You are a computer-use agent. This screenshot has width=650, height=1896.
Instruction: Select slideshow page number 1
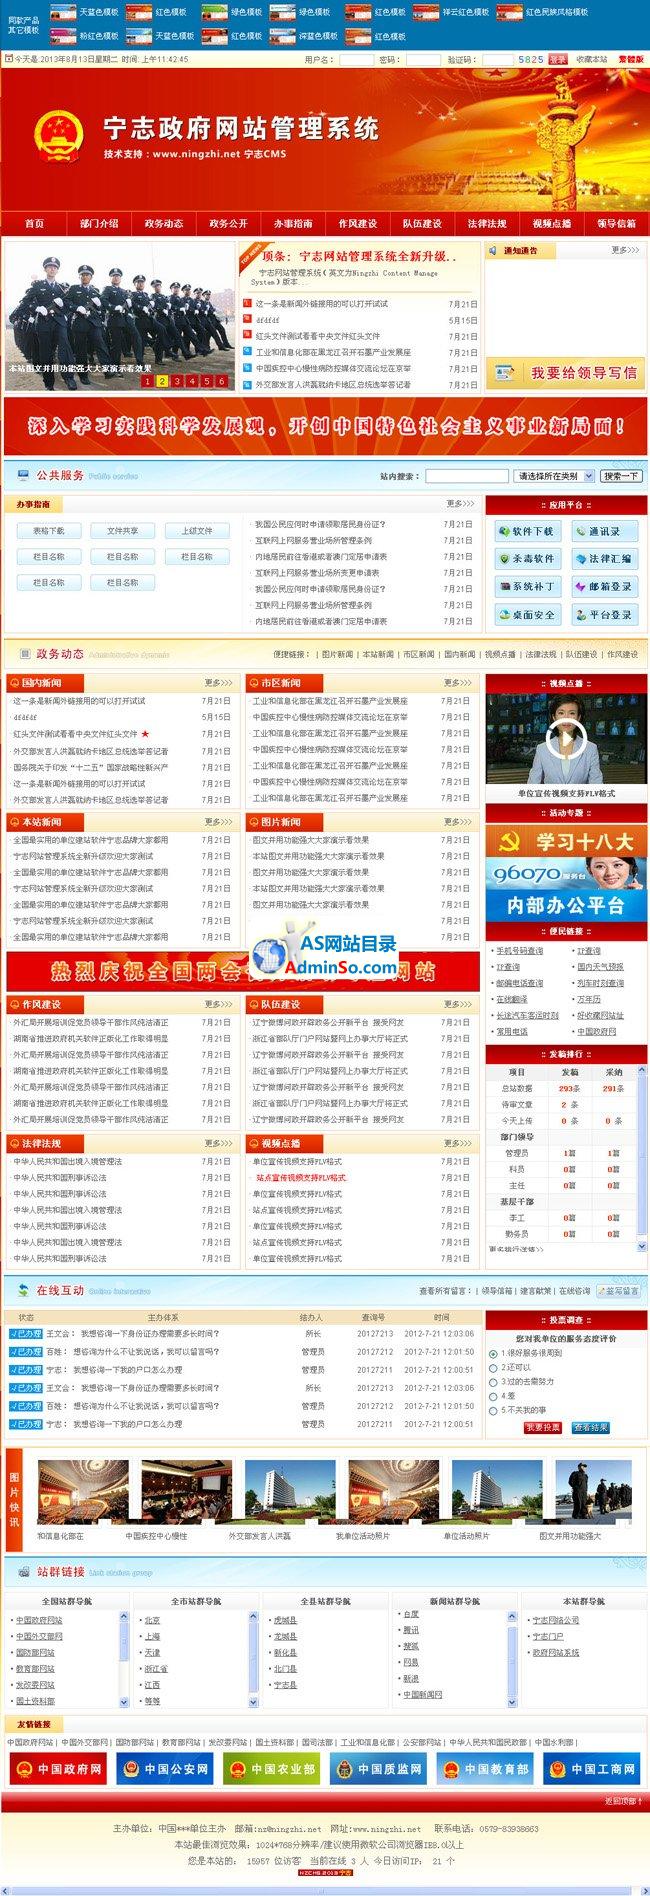click(147, 381)
